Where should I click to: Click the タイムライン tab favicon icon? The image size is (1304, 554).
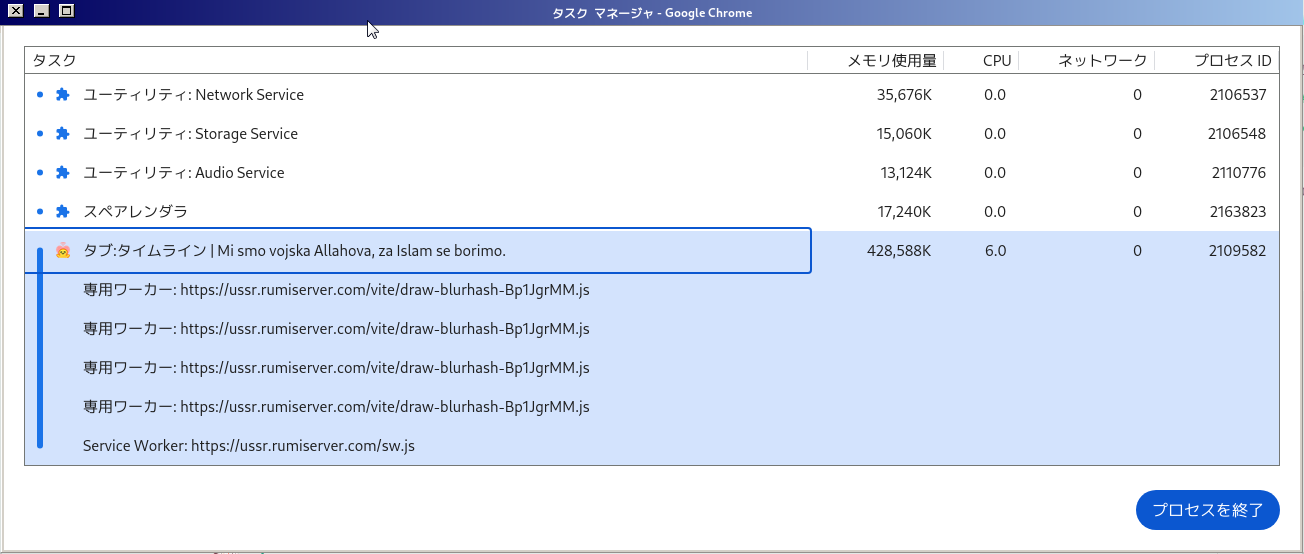point(62,251)
